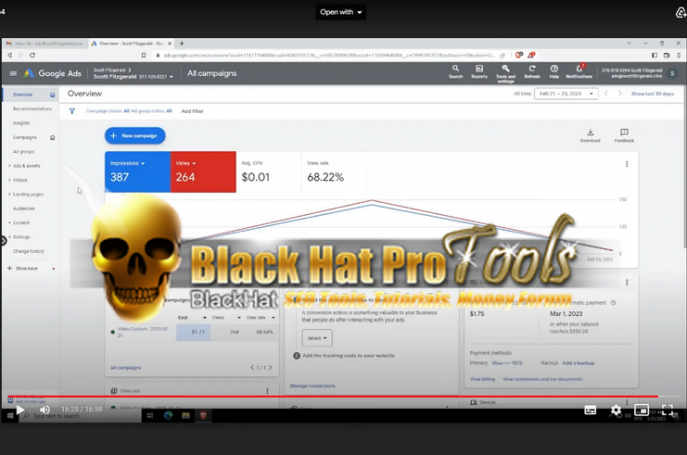Open the Video ads card three-dot menu
687x455 pixels.
(267, 391)
